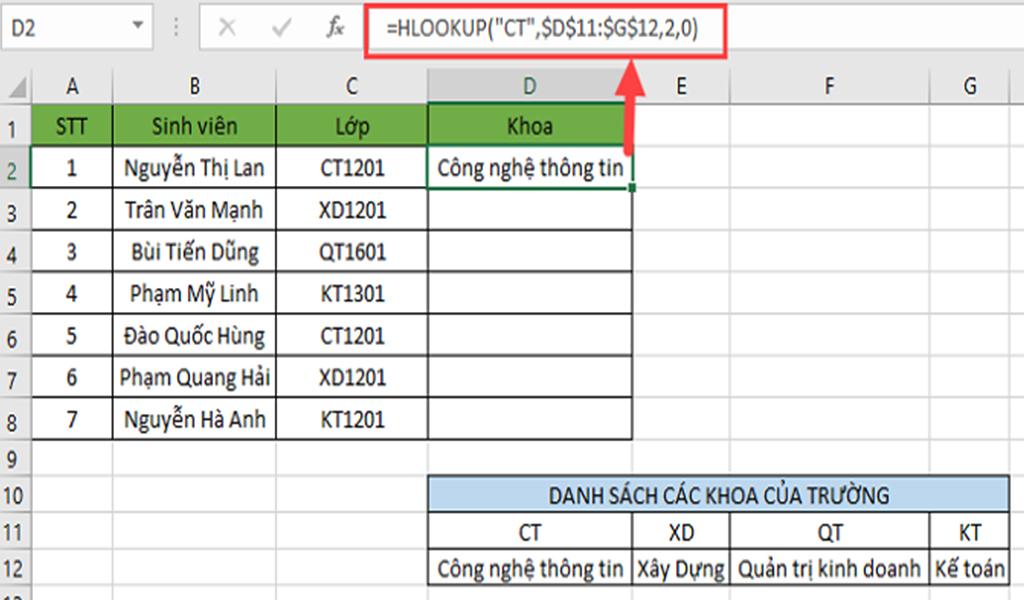Select the KT1201 class cell
Screen dimensions: 1024x600
click(x=352, y=419)
